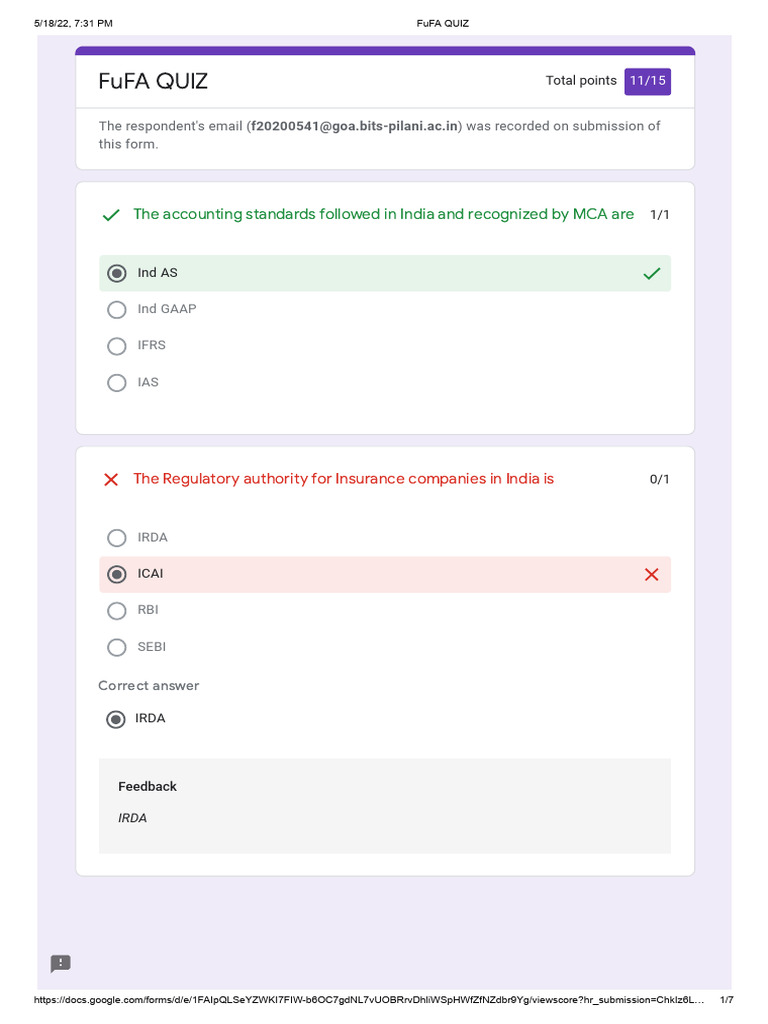768x1024 pixels.
Task: Select the IFRS radio button
Action: coord(117,346)
